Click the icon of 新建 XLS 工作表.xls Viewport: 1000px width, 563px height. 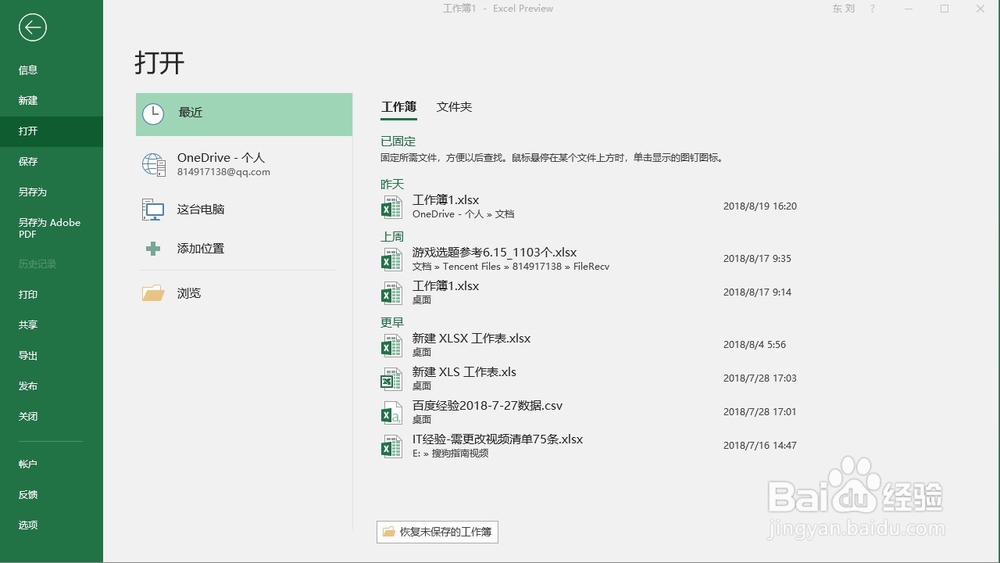pyautogui.click(x=392, y=379)
